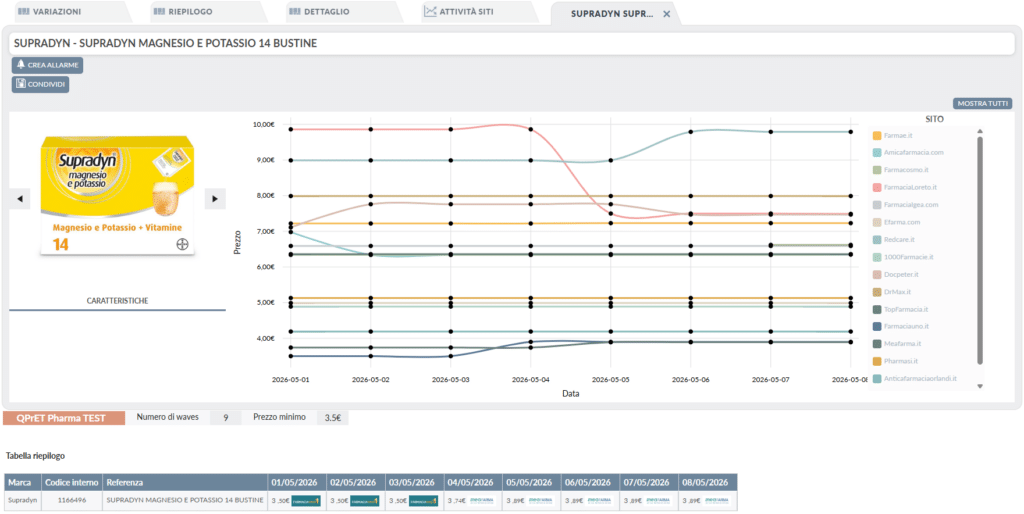Click the pharmacy logo in 02/05/2026 price cell
Screen dimensions: 1024x514
coord(366,501)
